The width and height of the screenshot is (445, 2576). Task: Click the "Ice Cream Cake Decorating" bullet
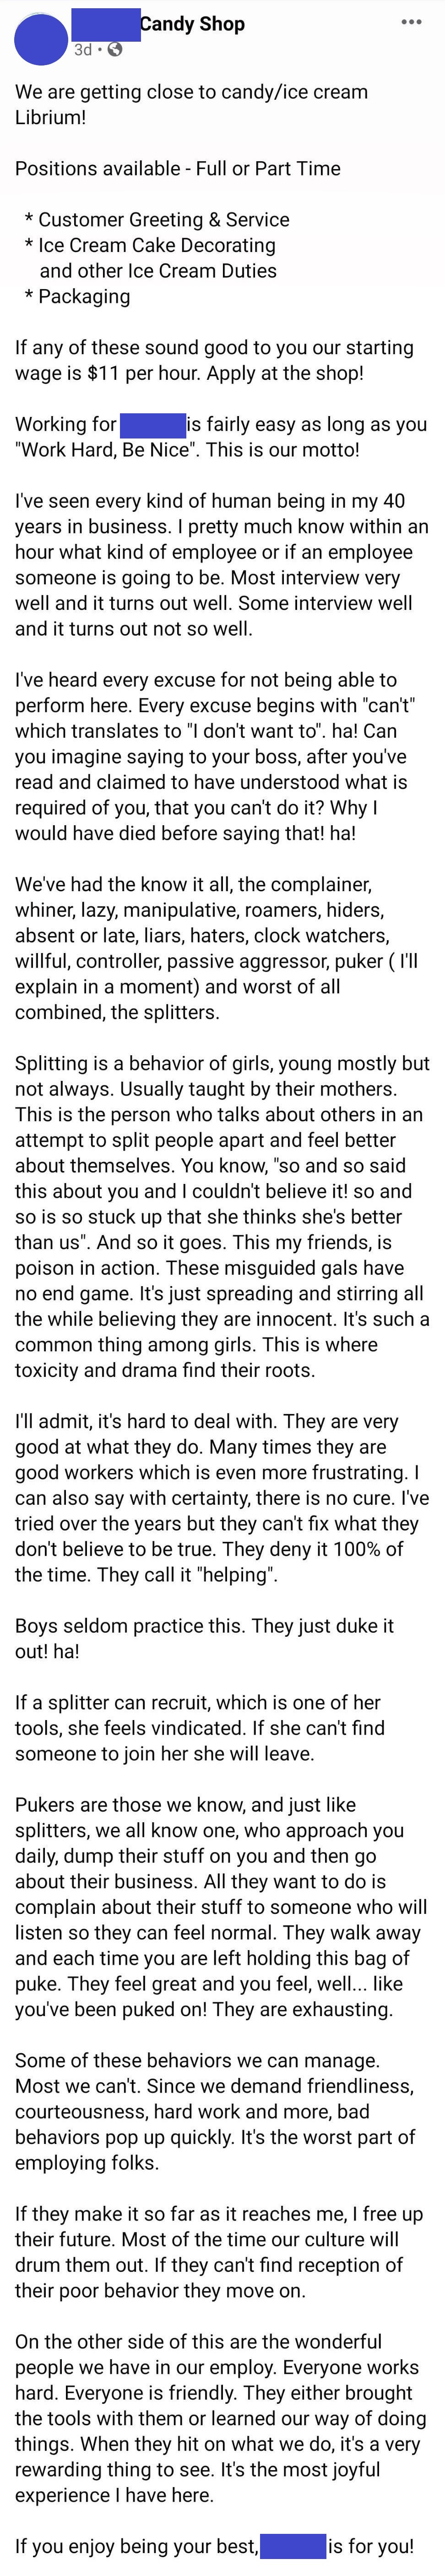click(x=157, y=245)
